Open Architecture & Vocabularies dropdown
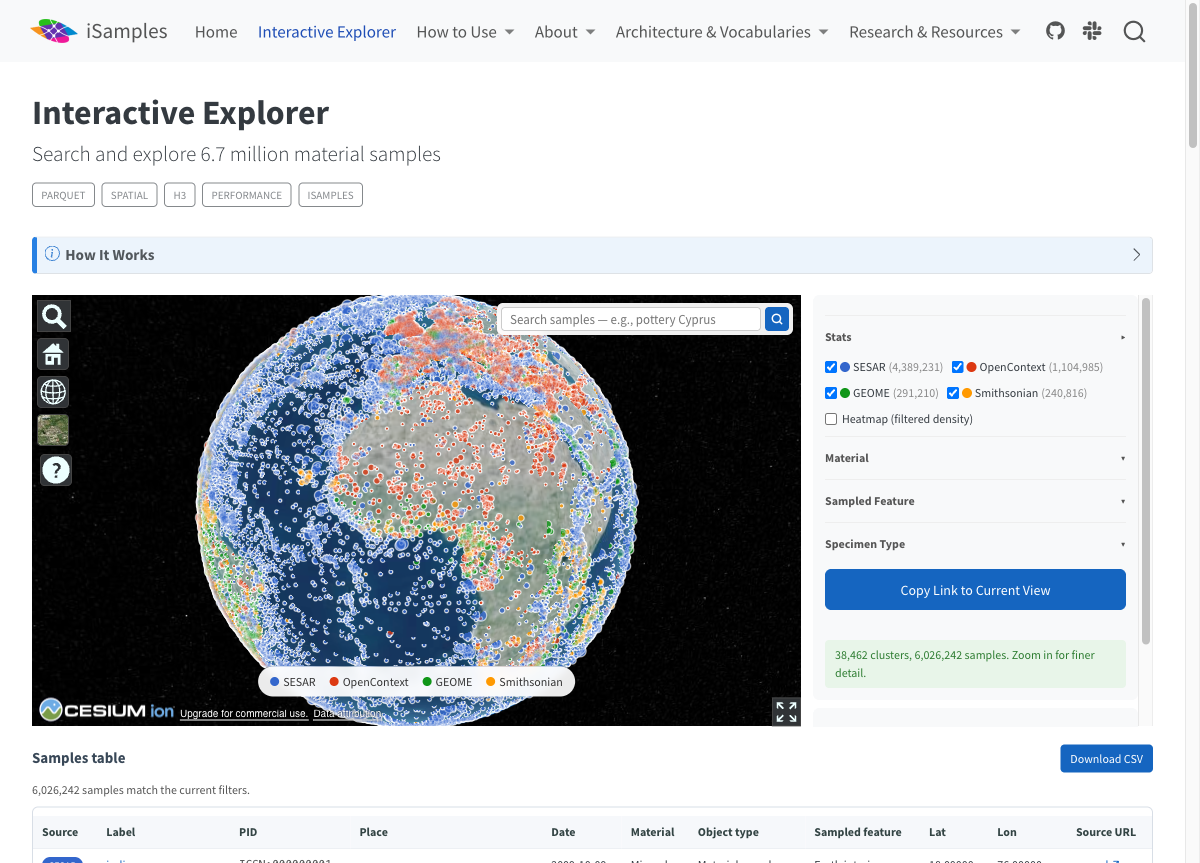Viewport: 1200px width, 863px height. [722, 32]
